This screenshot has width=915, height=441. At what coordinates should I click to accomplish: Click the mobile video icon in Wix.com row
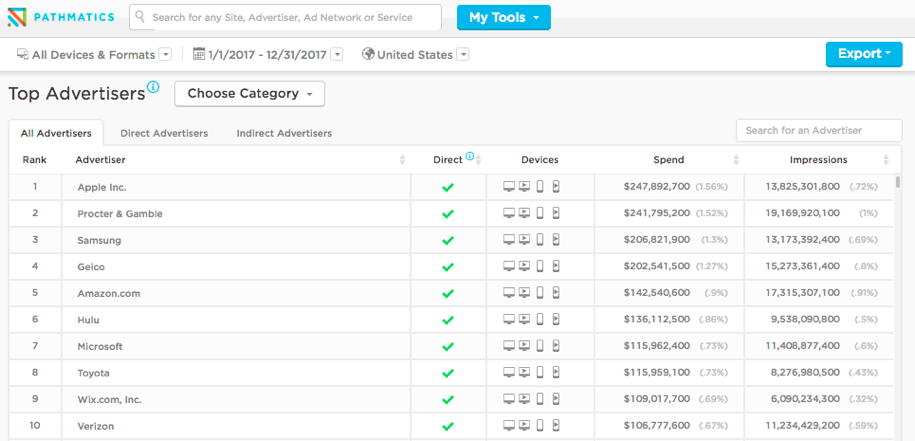point(556,399)
